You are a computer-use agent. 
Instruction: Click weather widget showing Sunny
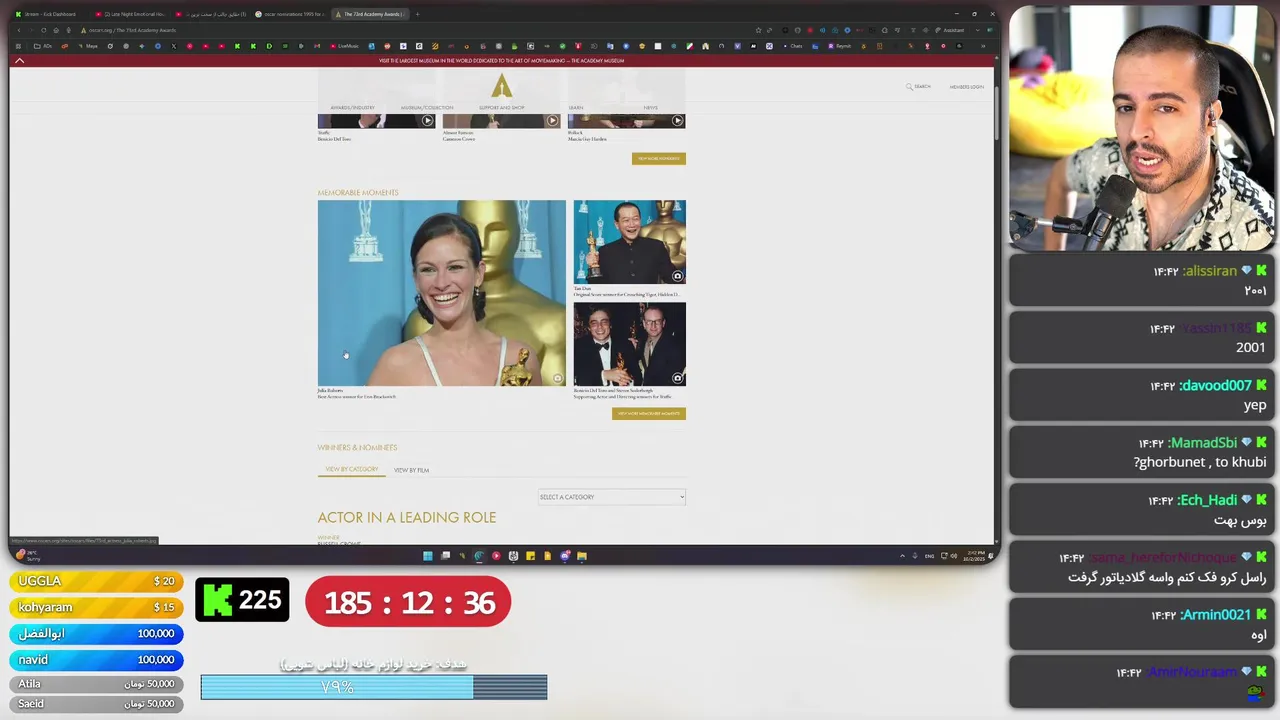coord(27,555)
